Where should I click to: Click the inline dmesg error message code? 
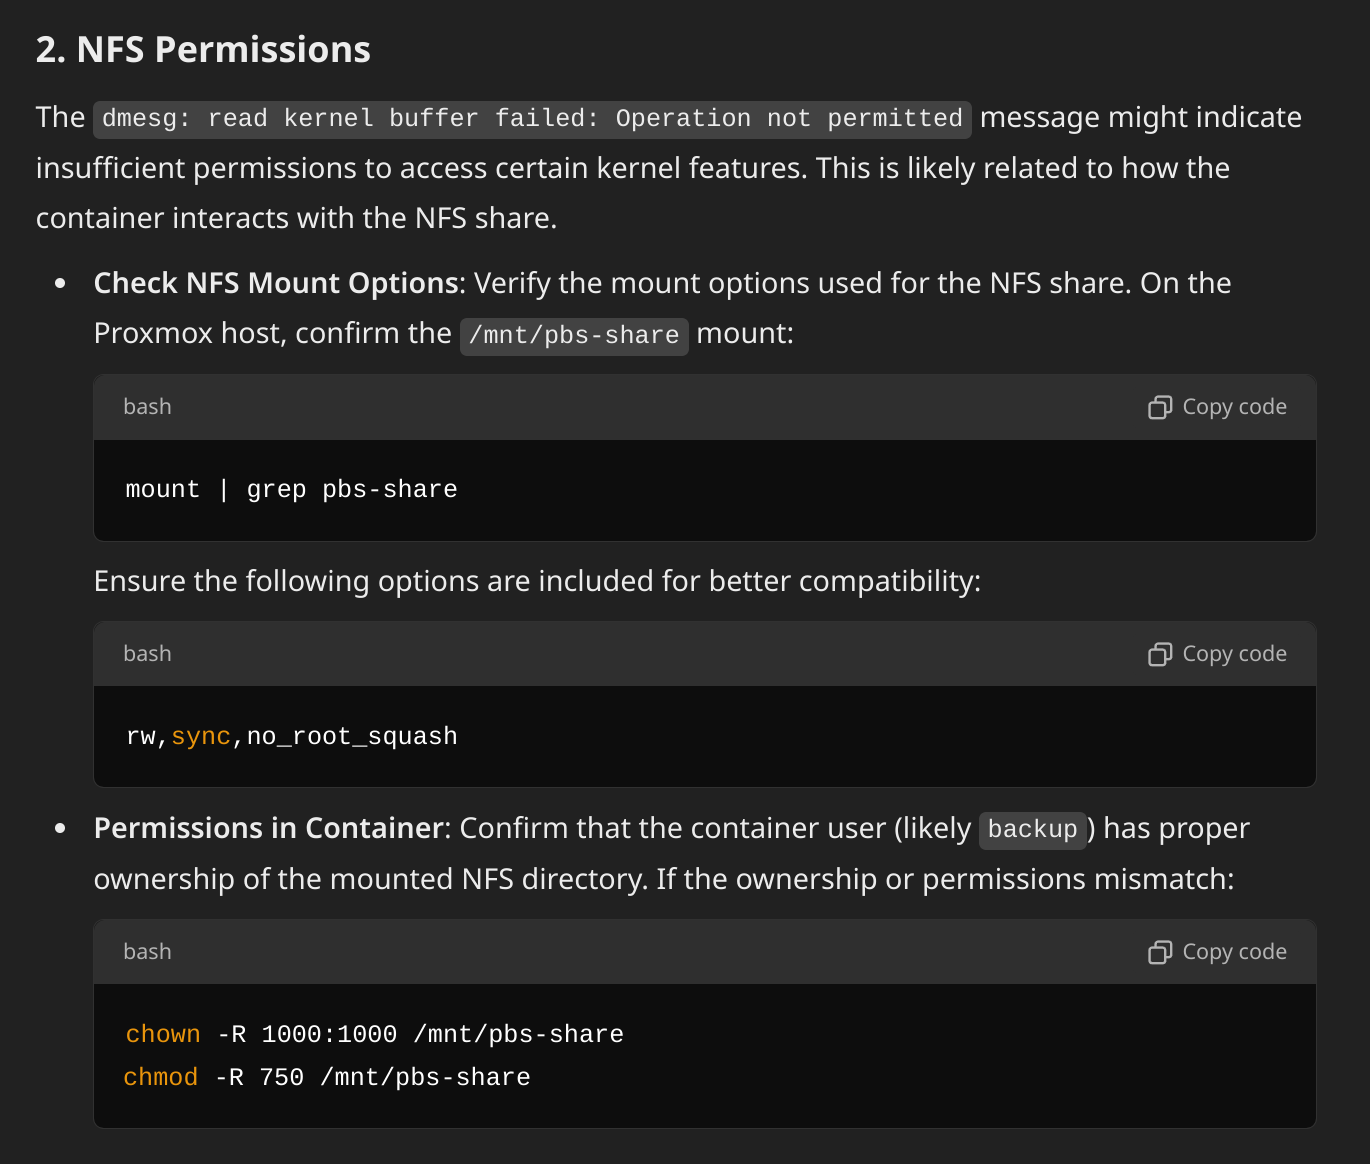[x=532, y=119]
